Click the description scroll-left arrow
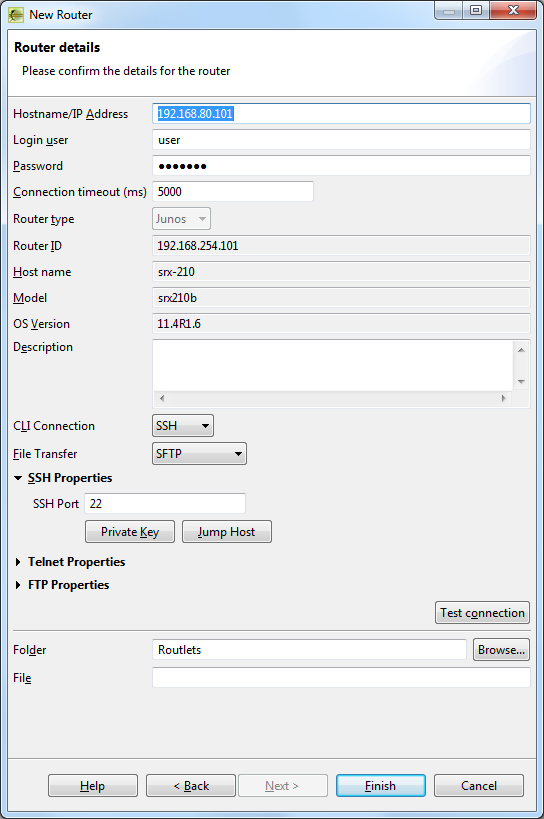 pos(162,399)
